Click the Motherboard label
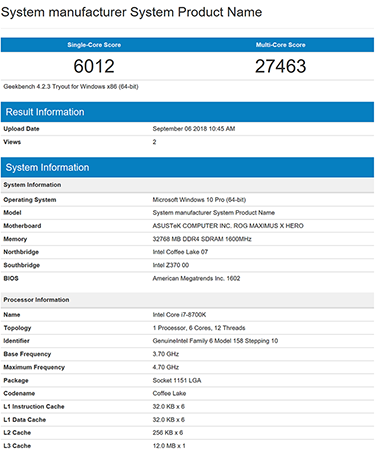Image resolution: width=375 pixels, height=457 pixels. point(22,226)
